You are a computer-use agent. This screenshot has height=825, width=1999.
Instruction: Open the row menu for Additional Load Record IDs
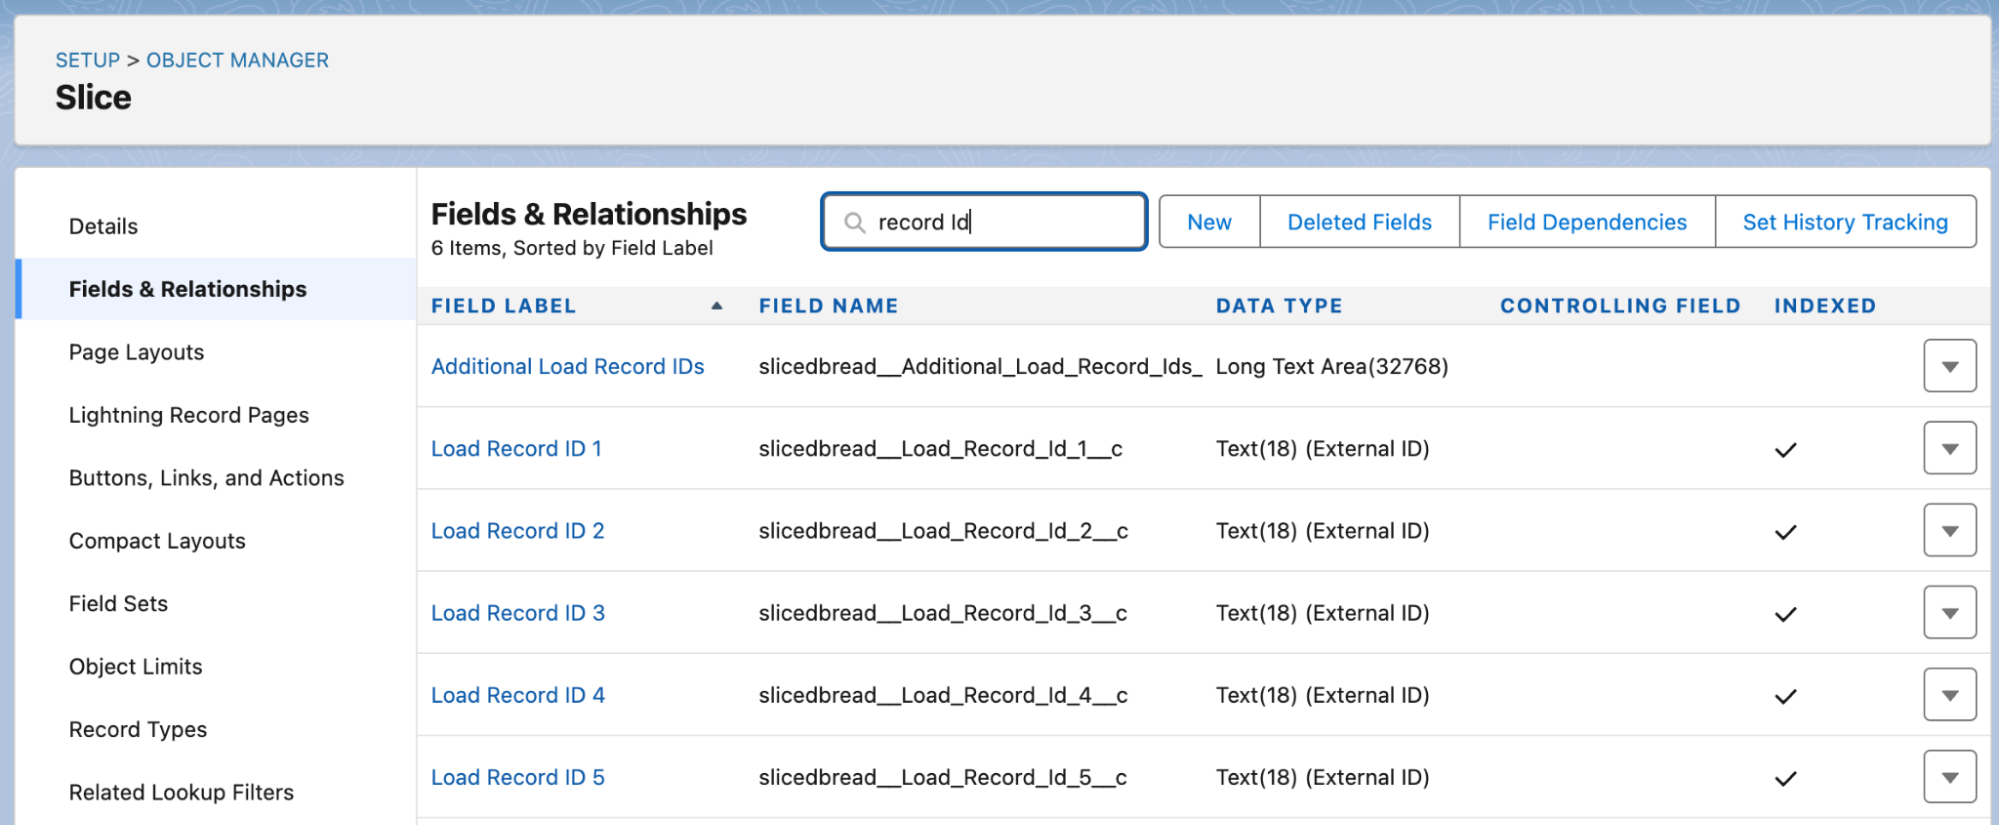tap(1949, 366)
